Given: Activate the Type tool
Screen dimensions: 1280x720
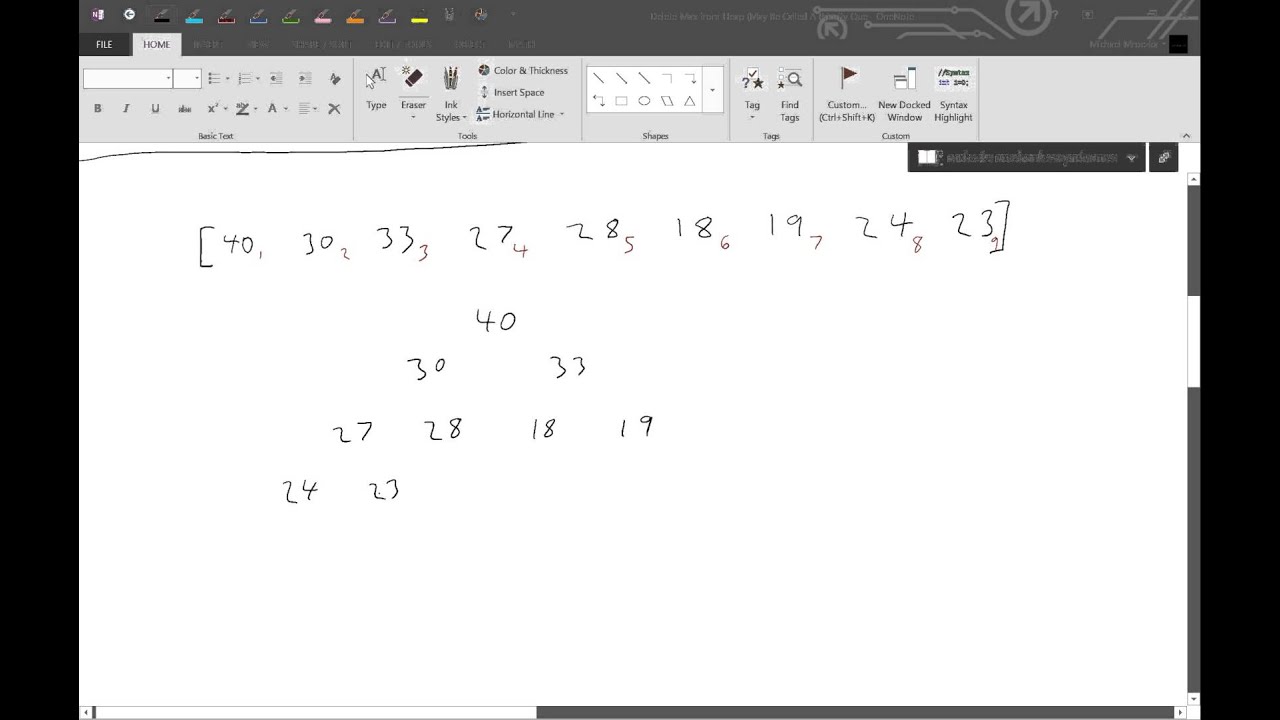Looking at the screenshot, I should point(376,89).
